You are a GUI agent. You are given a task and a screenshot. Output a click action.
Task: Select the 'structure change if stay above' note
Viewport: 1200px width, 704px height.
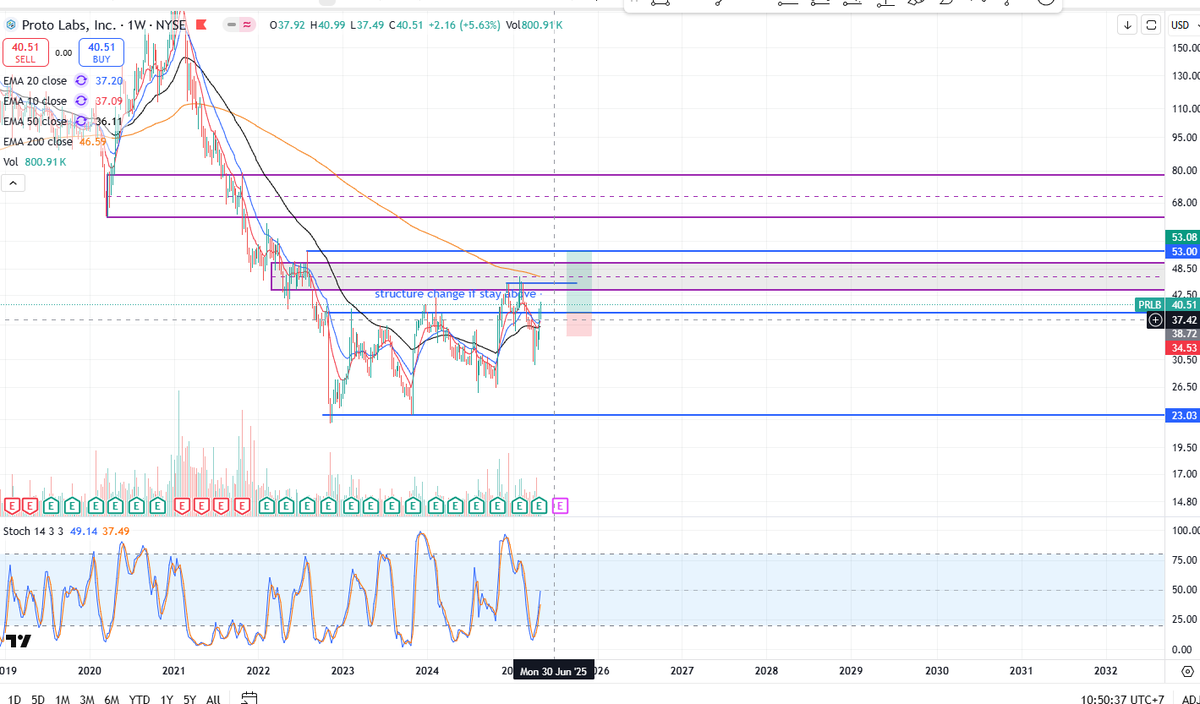[455, 294]
